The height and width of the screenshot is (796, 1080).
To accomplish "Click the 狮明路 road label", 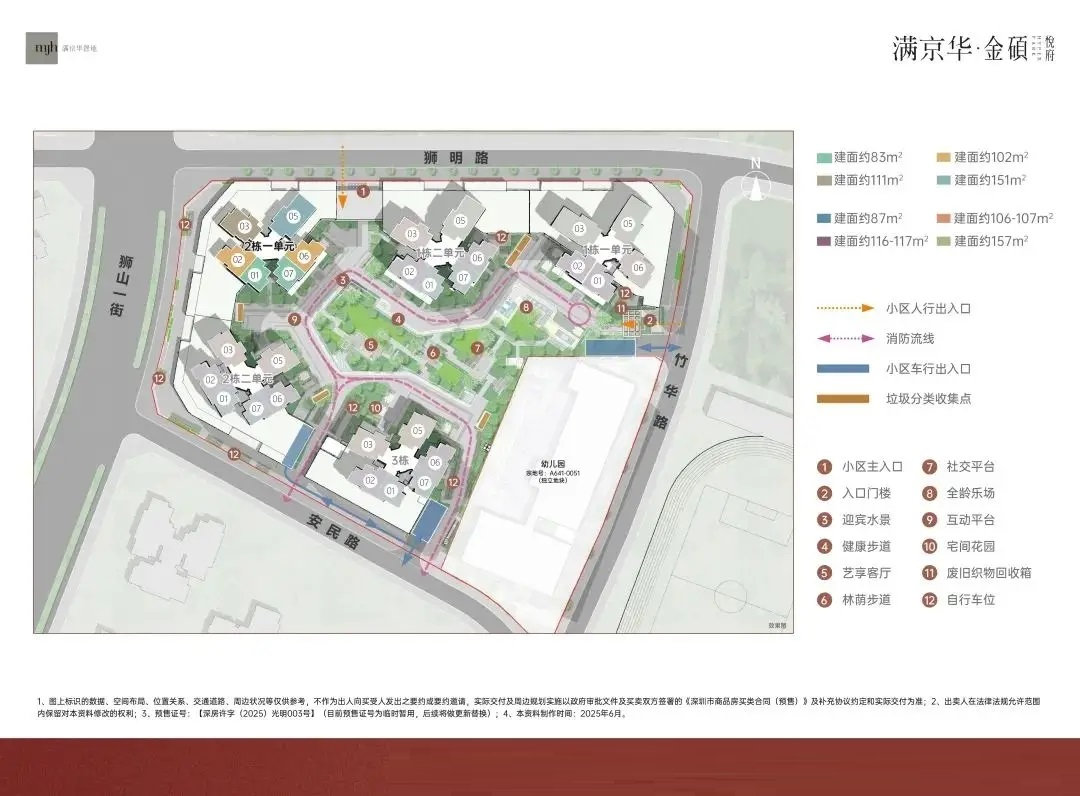I will pos(457,158).
